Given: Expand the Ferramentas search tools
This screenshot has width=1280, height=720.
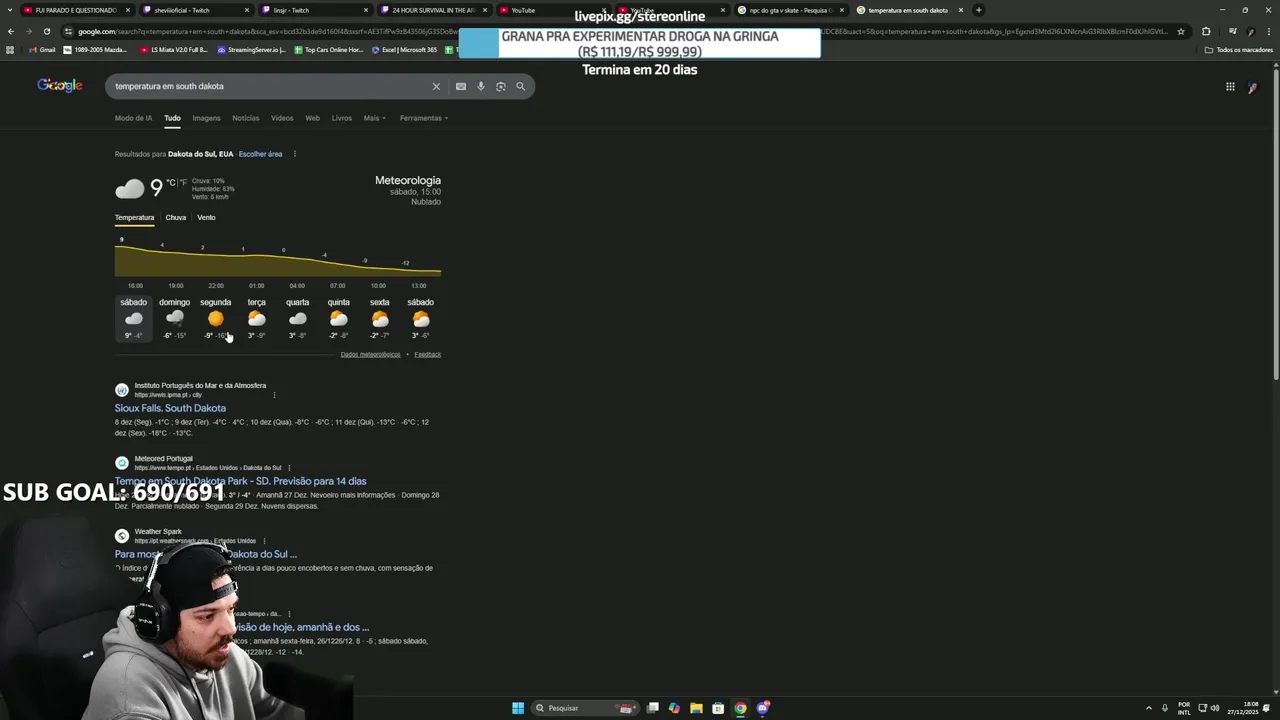Looking at the screenshot, I should coord(424,118).
